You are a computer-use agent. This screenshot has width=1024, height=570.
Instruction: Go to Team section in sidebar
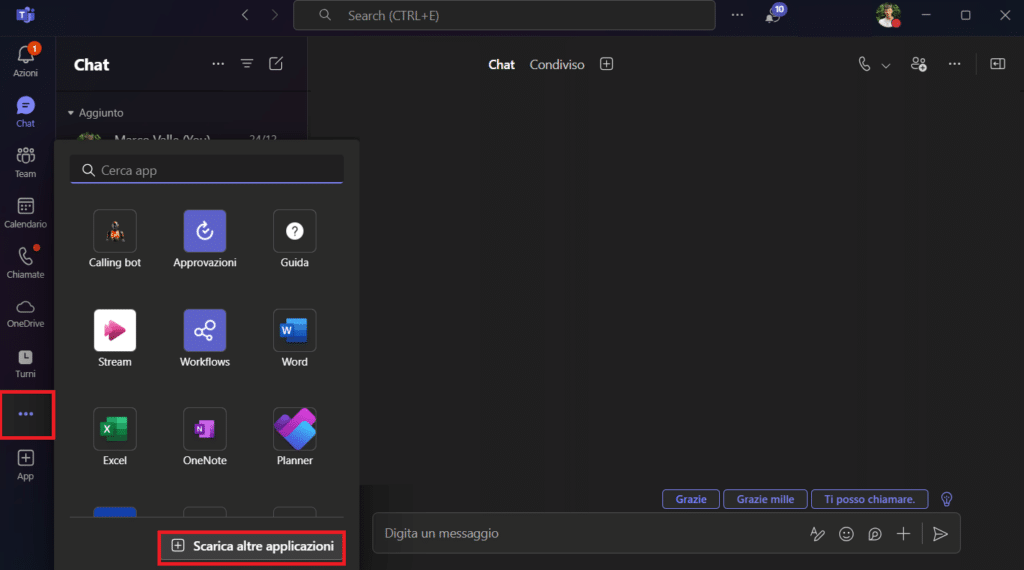[x=25, y=162]
